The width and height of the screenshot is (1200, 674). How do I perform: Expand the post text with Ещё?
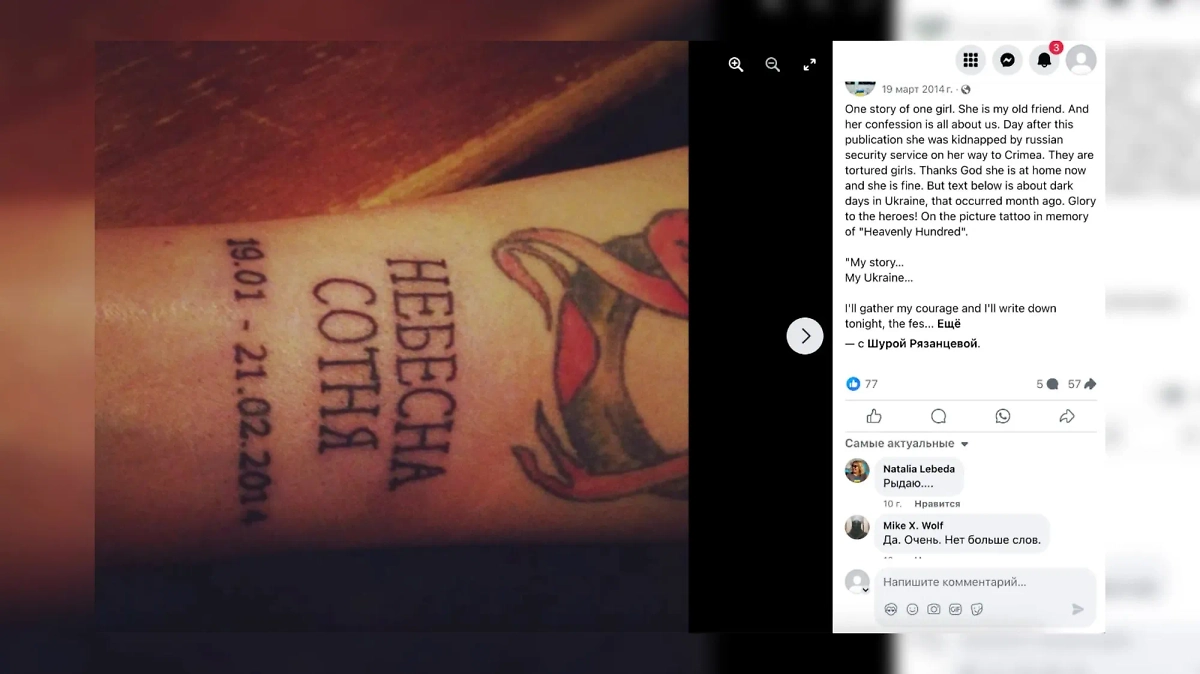point(948,324)
